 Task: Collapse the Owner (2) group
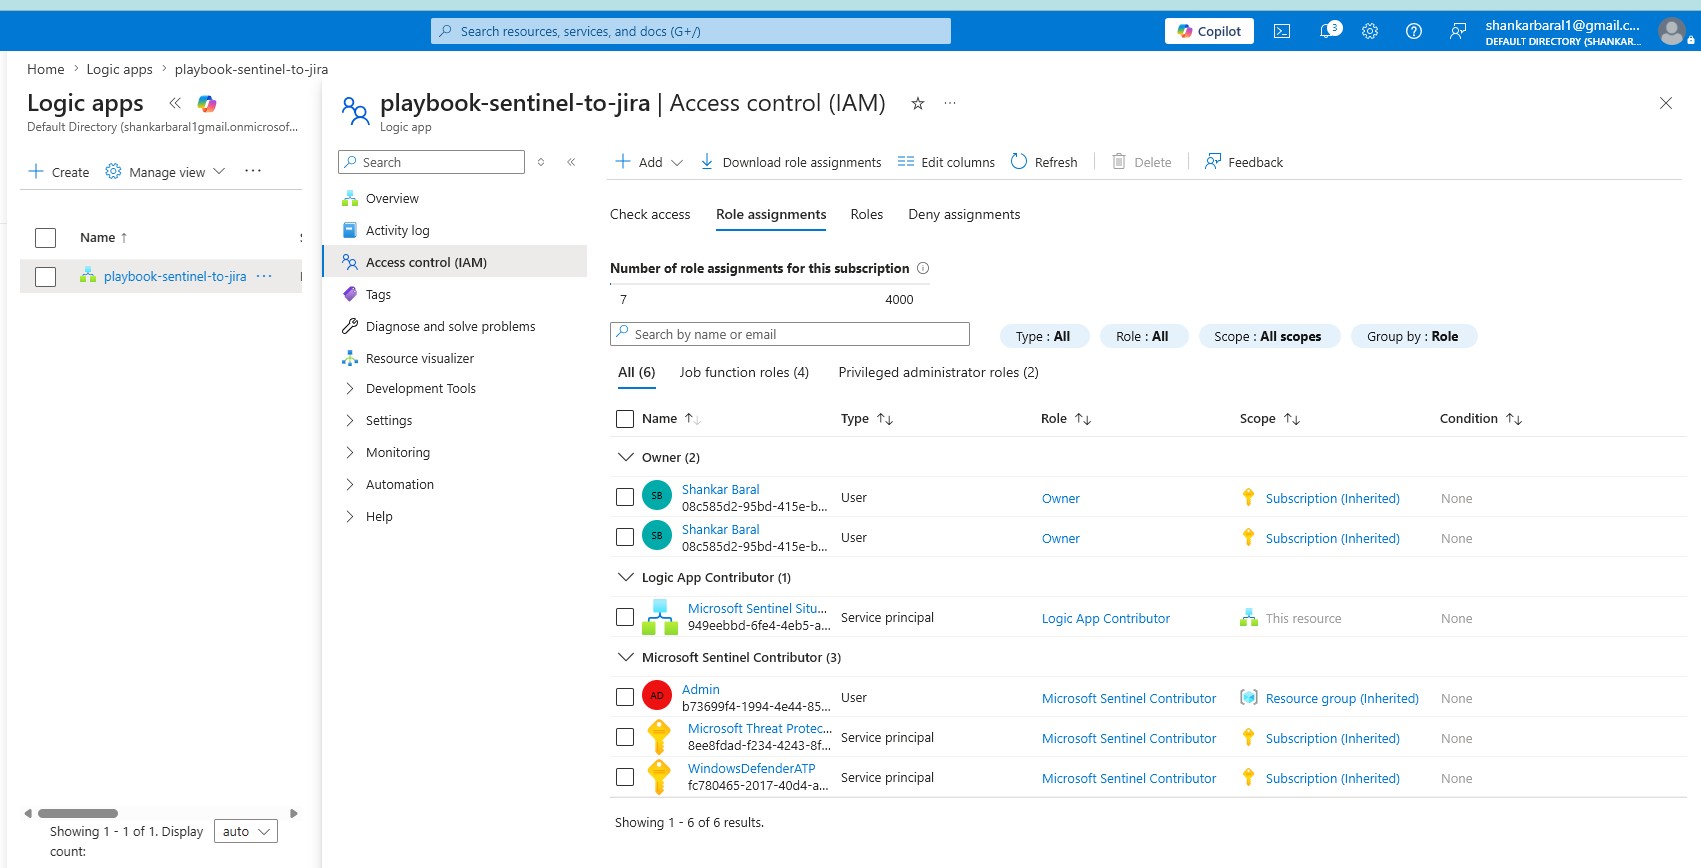pos(626,457)
